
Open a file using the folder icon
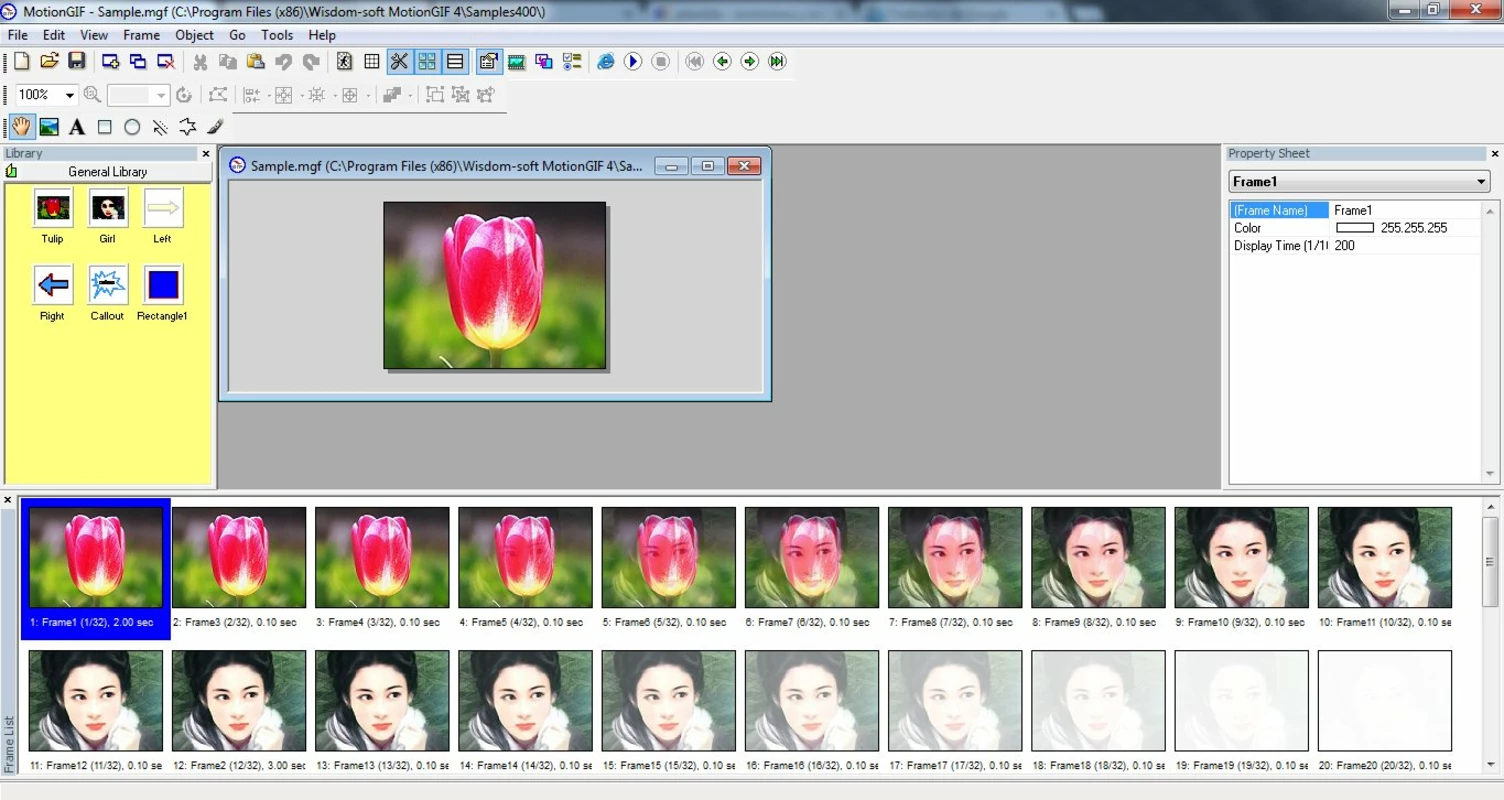(x=49, y=61)
